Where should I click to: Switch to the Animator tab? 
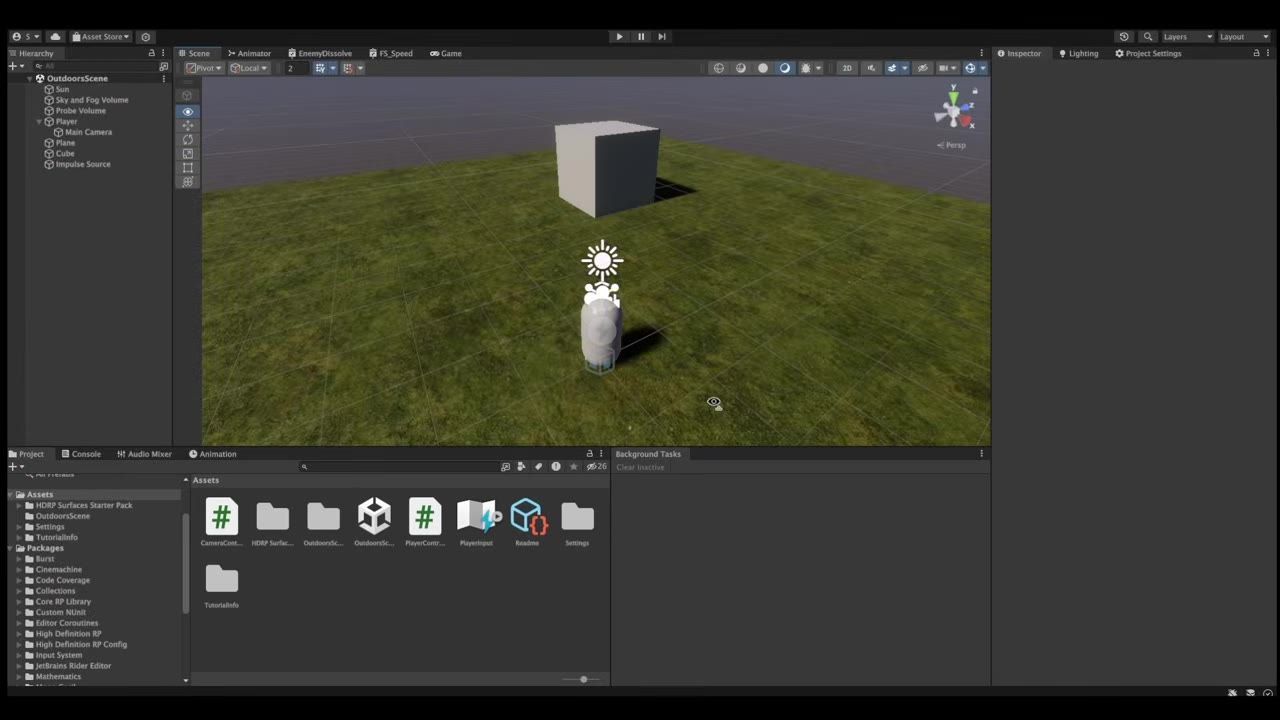[x=248, y=54]
